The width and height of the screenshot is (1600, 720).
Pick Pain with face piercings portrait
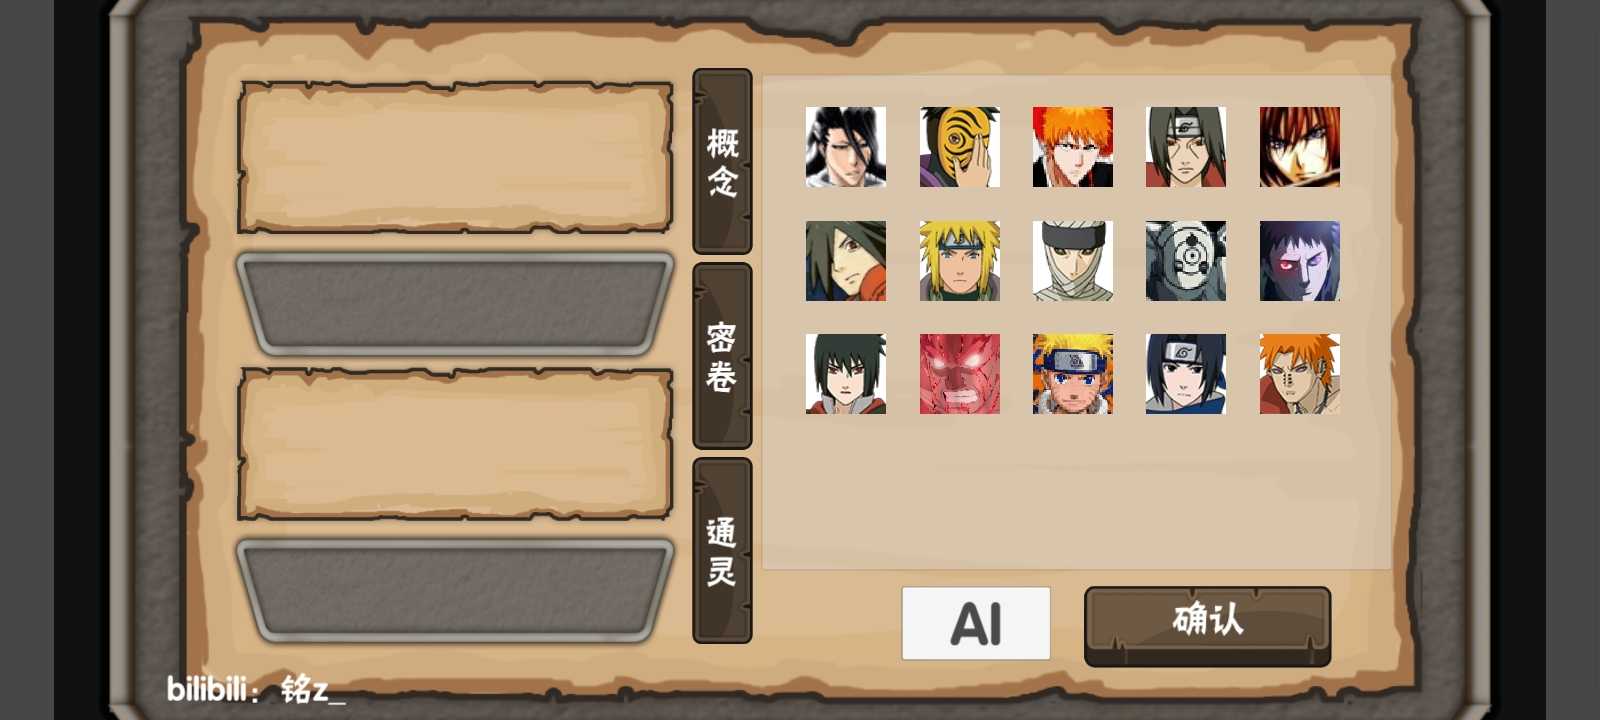[1300, 374]
